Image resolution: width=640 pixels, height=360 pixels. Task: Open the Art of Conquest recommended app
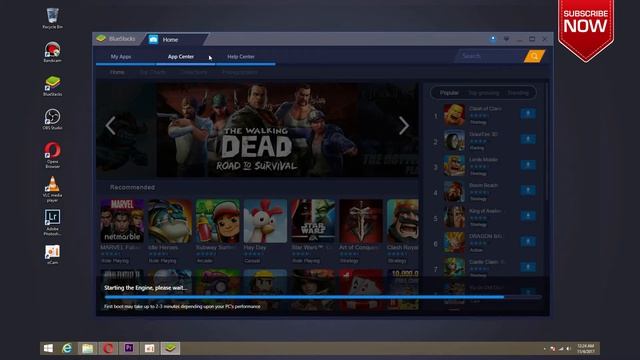point(361,221)
